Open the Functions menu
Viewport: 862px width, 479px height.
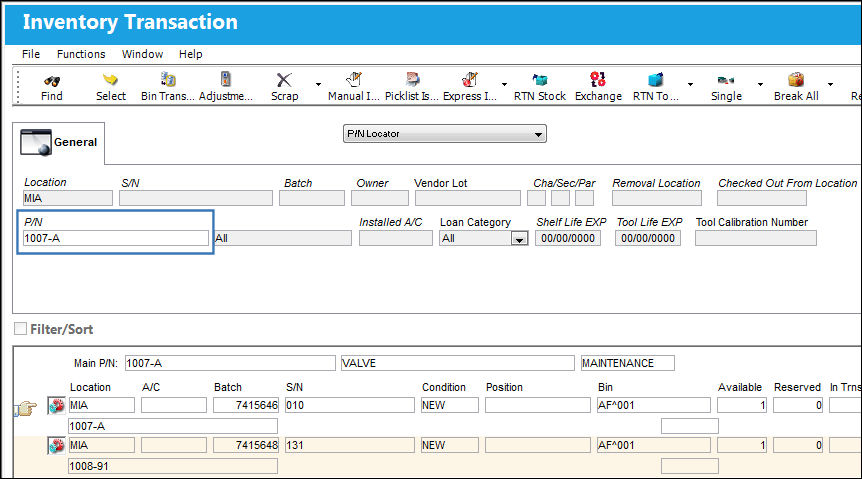pyautogui.click(x=81, y=54)
